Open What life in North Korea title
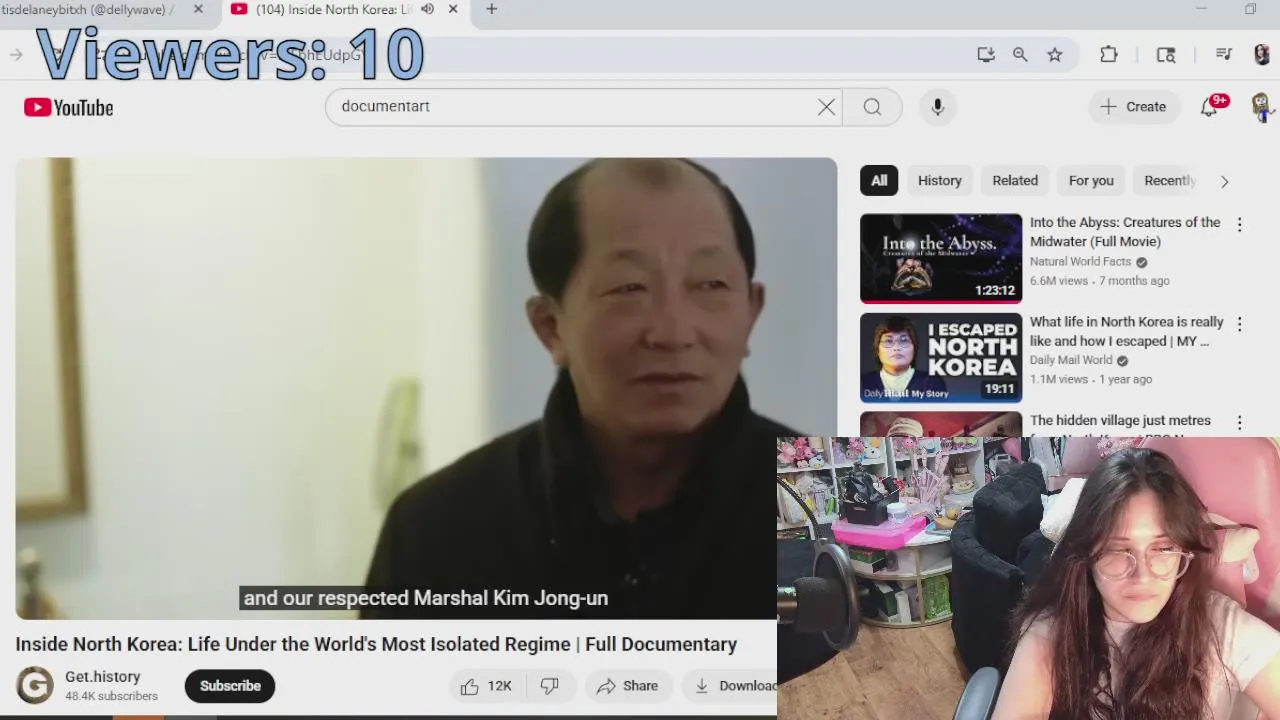Image resolution: width=1280 pixels, height=720 pixels. point(1126,331)
